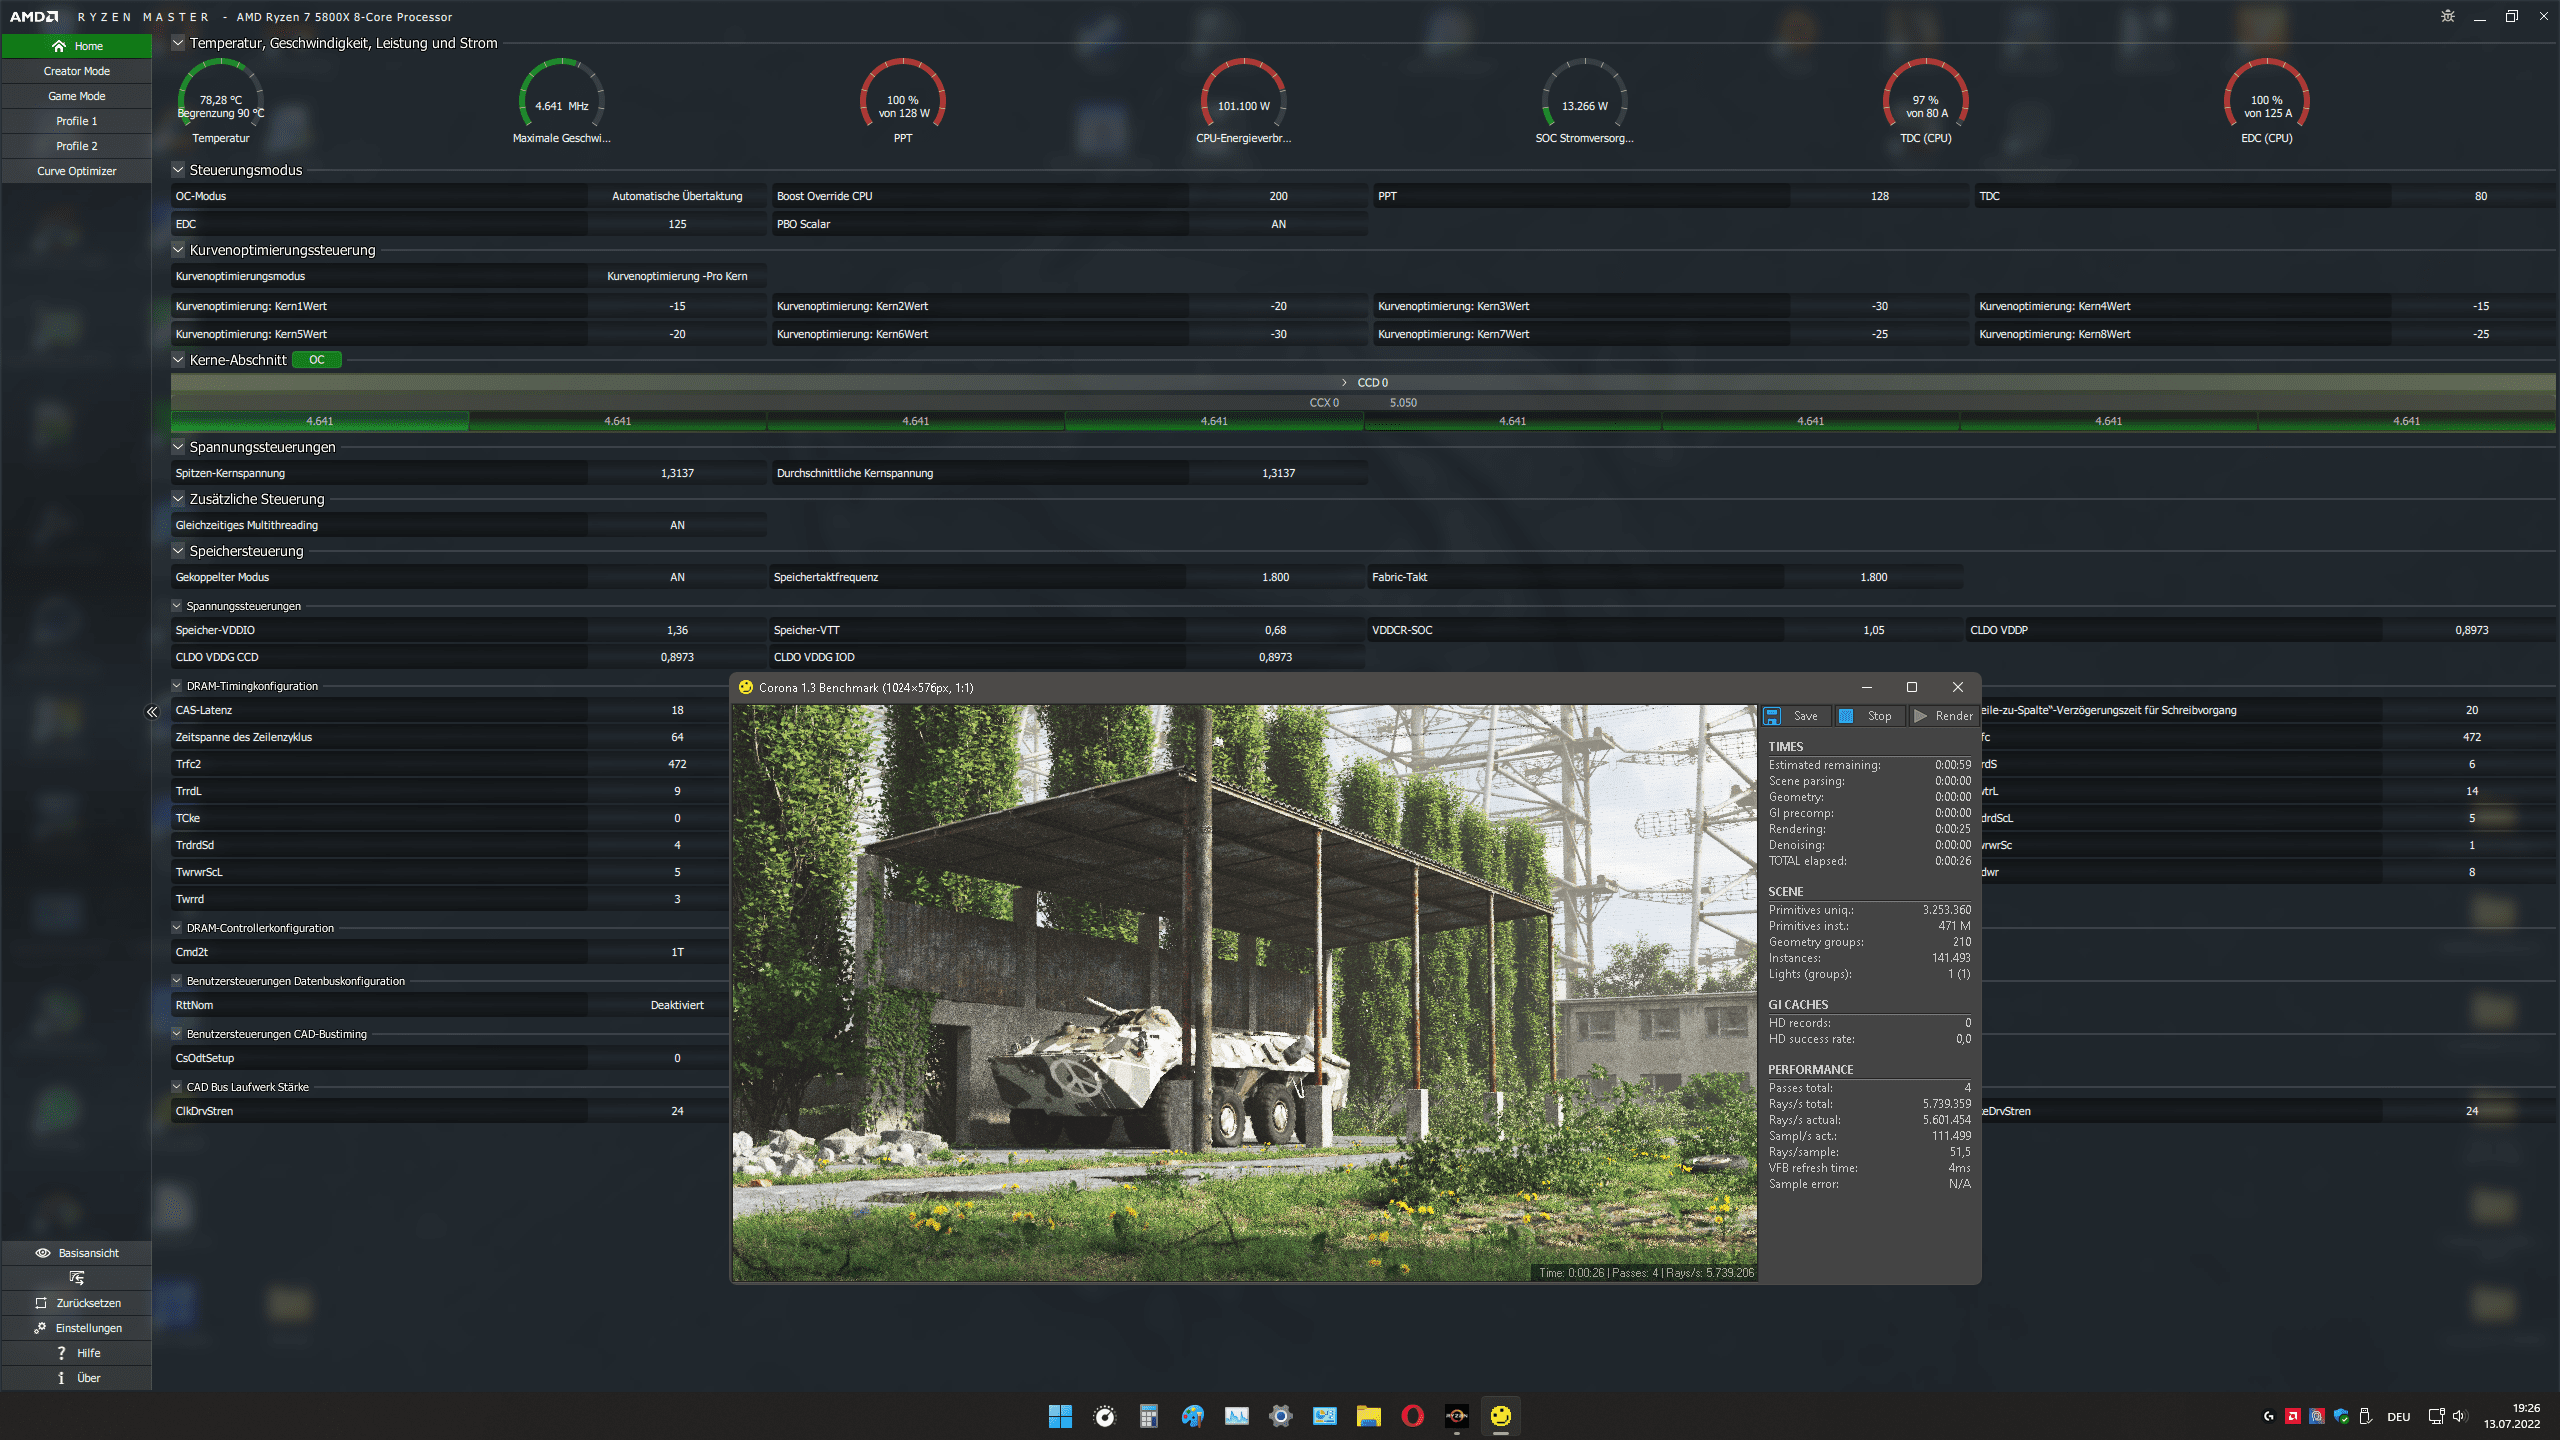Toggle Gekoppelter Modus AN switch

click(675, 577)
